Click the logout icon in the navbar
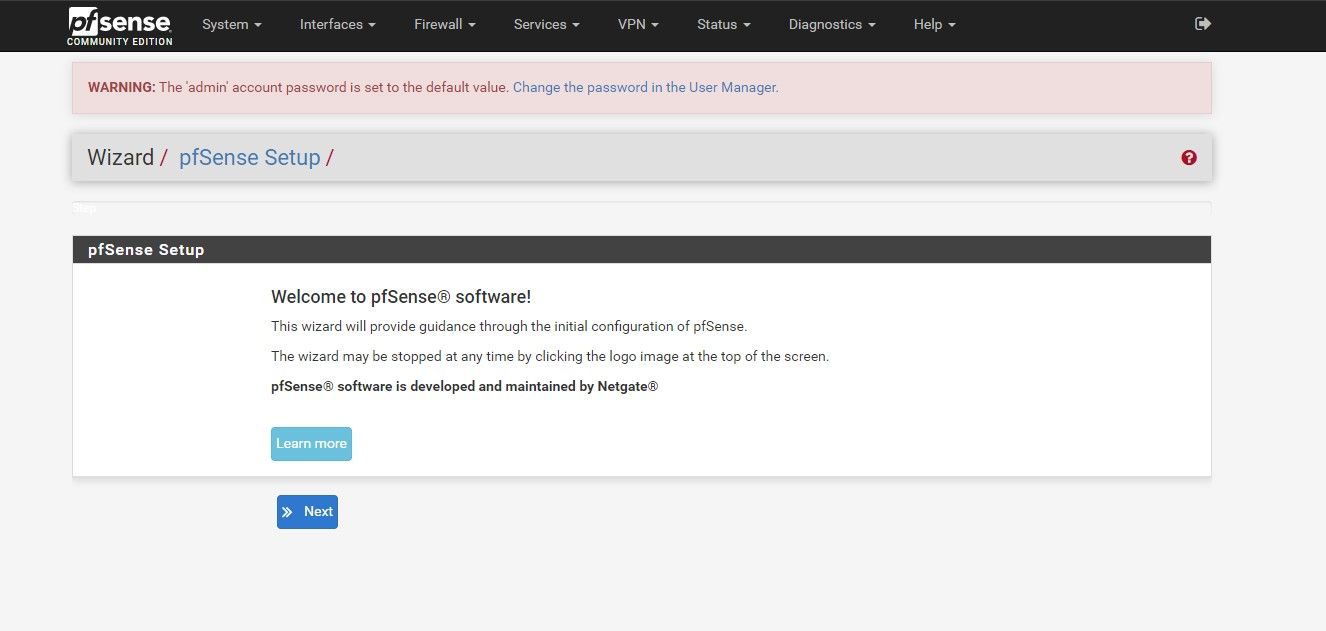The width and height of the screenshot is (1326, 631). (1203, 24)
